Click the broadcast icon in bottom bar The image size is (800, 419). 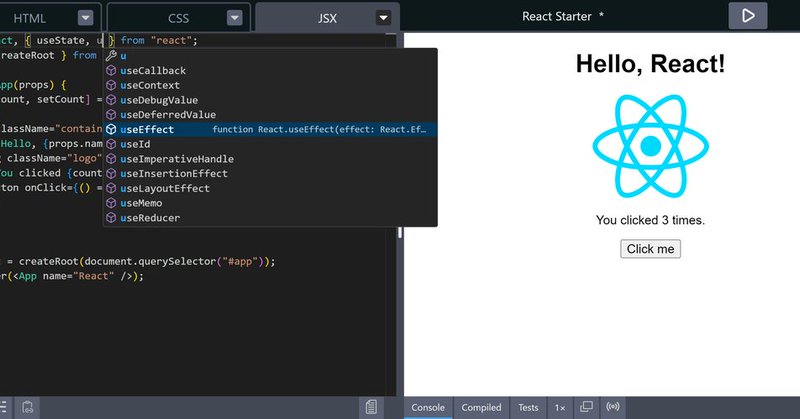tap(613, 407)
